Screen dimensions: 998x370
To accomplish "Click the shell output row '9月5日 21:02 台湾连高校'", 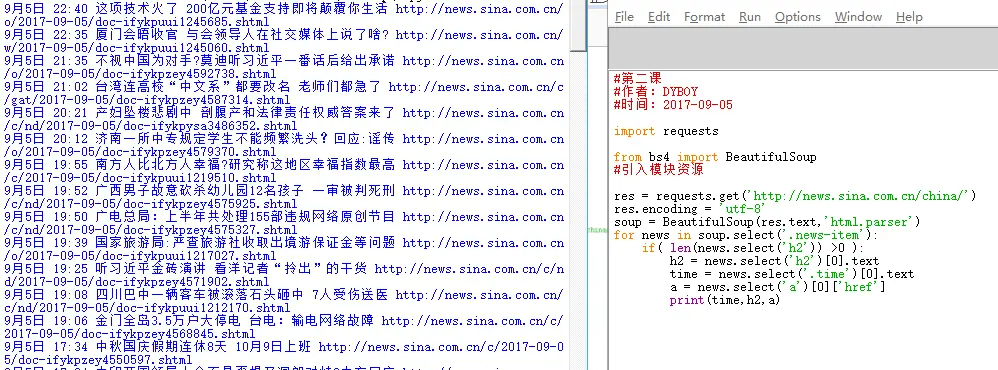I will (283, 87).
